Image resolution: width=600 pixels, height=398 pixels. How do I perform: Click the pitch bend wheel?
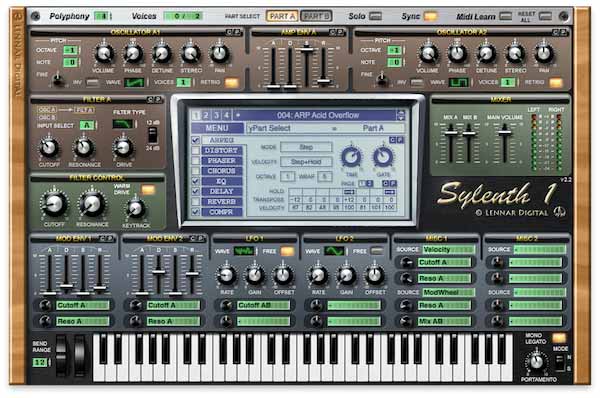61,356
